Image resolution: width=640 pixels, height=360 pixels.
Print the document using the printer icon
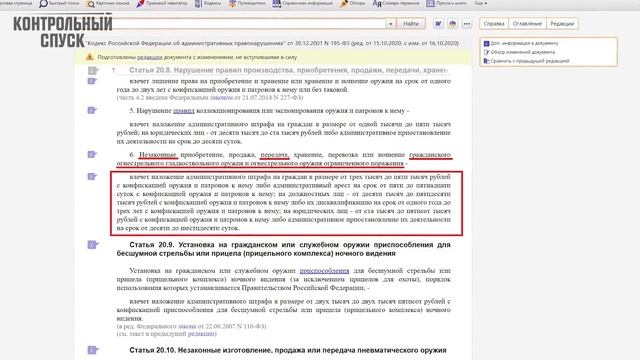(452, 24)
